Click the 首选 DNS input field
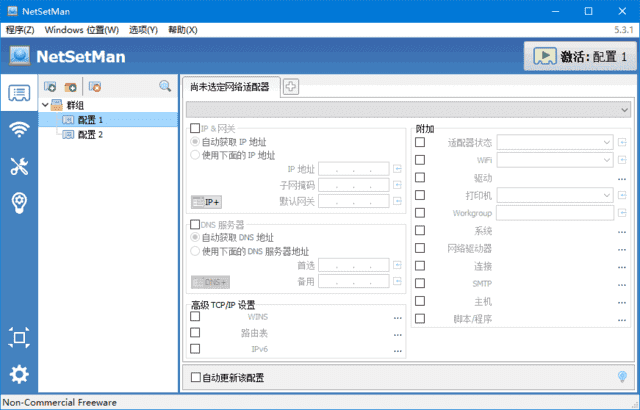Screen dimensions: 640x410 tap(353, 265)
